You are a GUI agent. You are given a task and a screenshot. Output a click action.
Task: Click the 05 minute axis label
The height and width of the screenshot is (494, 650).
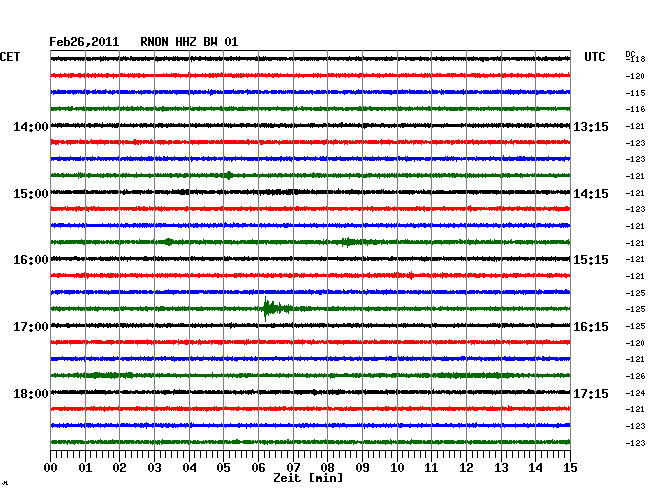coord(223,468)
